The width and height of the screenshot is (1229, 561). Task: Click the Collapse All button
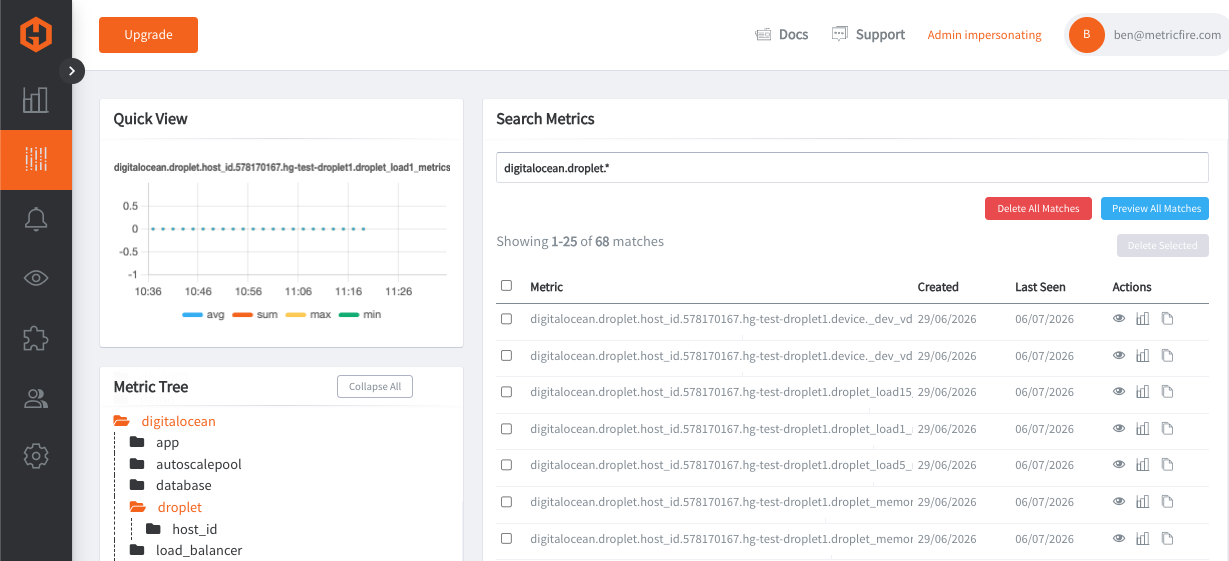[375, 387]
